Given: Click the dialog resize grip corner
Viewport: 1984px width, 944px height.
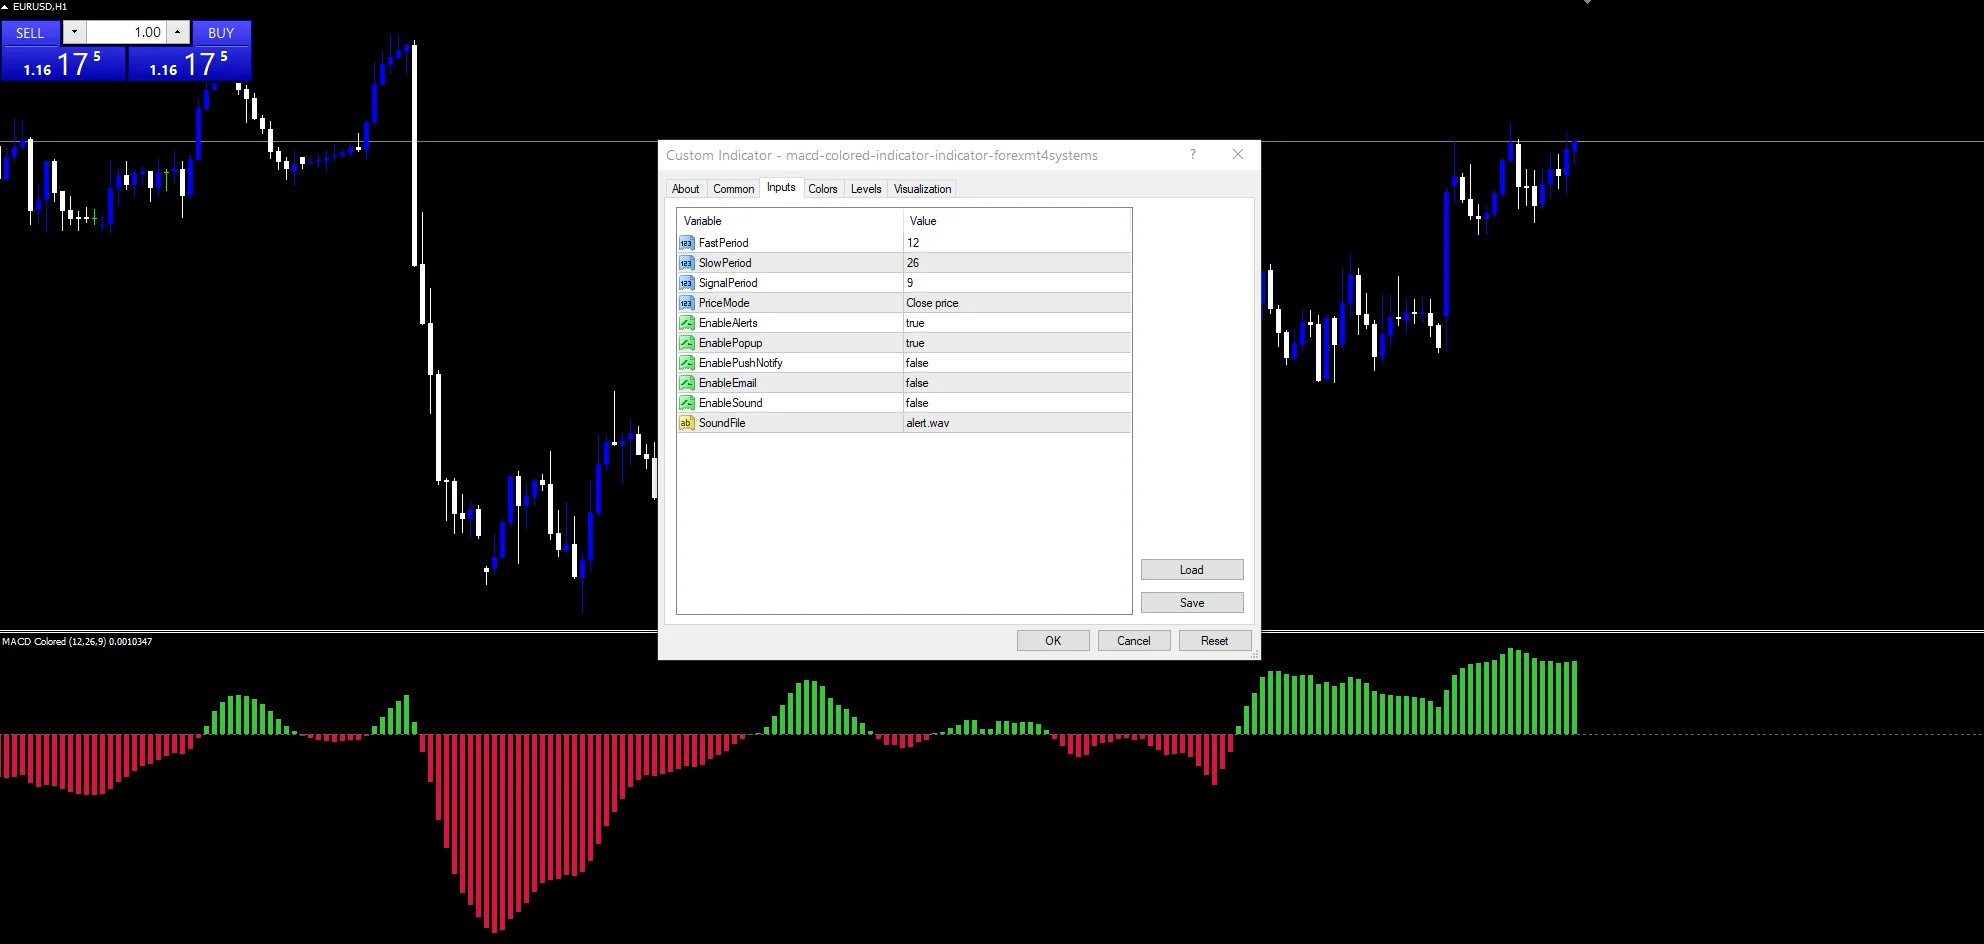Looking at the screenshot, I should pos(1255,654).
